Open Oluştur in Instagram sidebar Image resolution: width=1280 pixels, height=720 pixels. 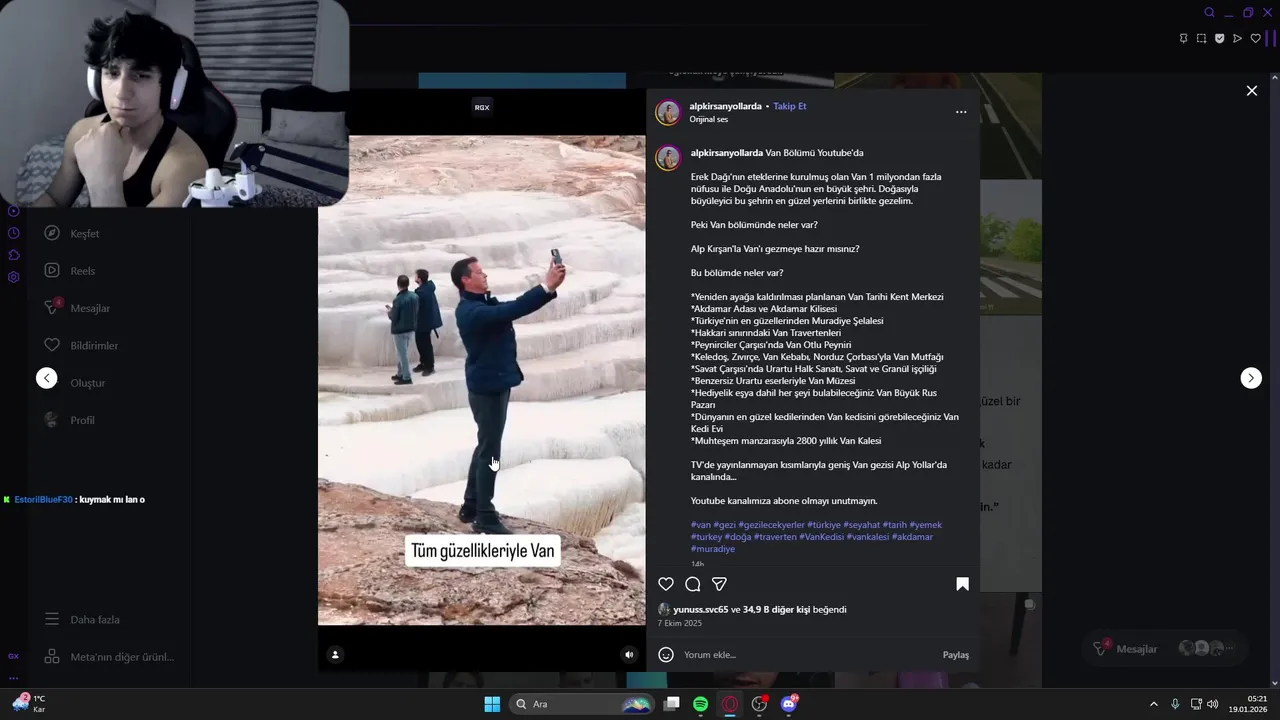(x=74, y=383)
